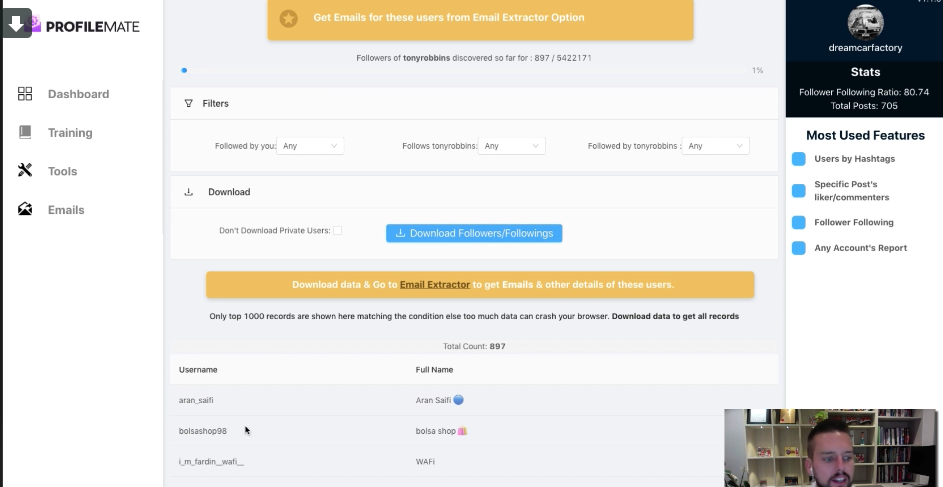The width and height of the screenshot is (943, 487).
Task: Click the Any Account's Report blue square
Action: [799, 248]
